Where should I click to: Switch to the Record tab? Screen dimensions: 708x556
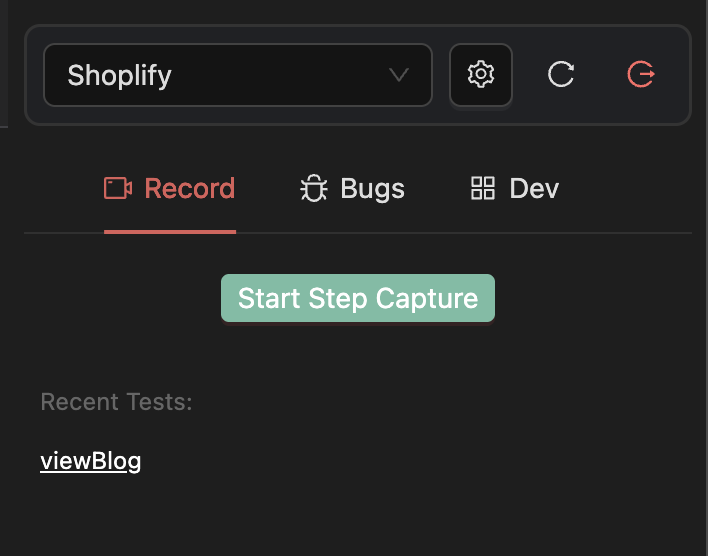click(170, 189)
